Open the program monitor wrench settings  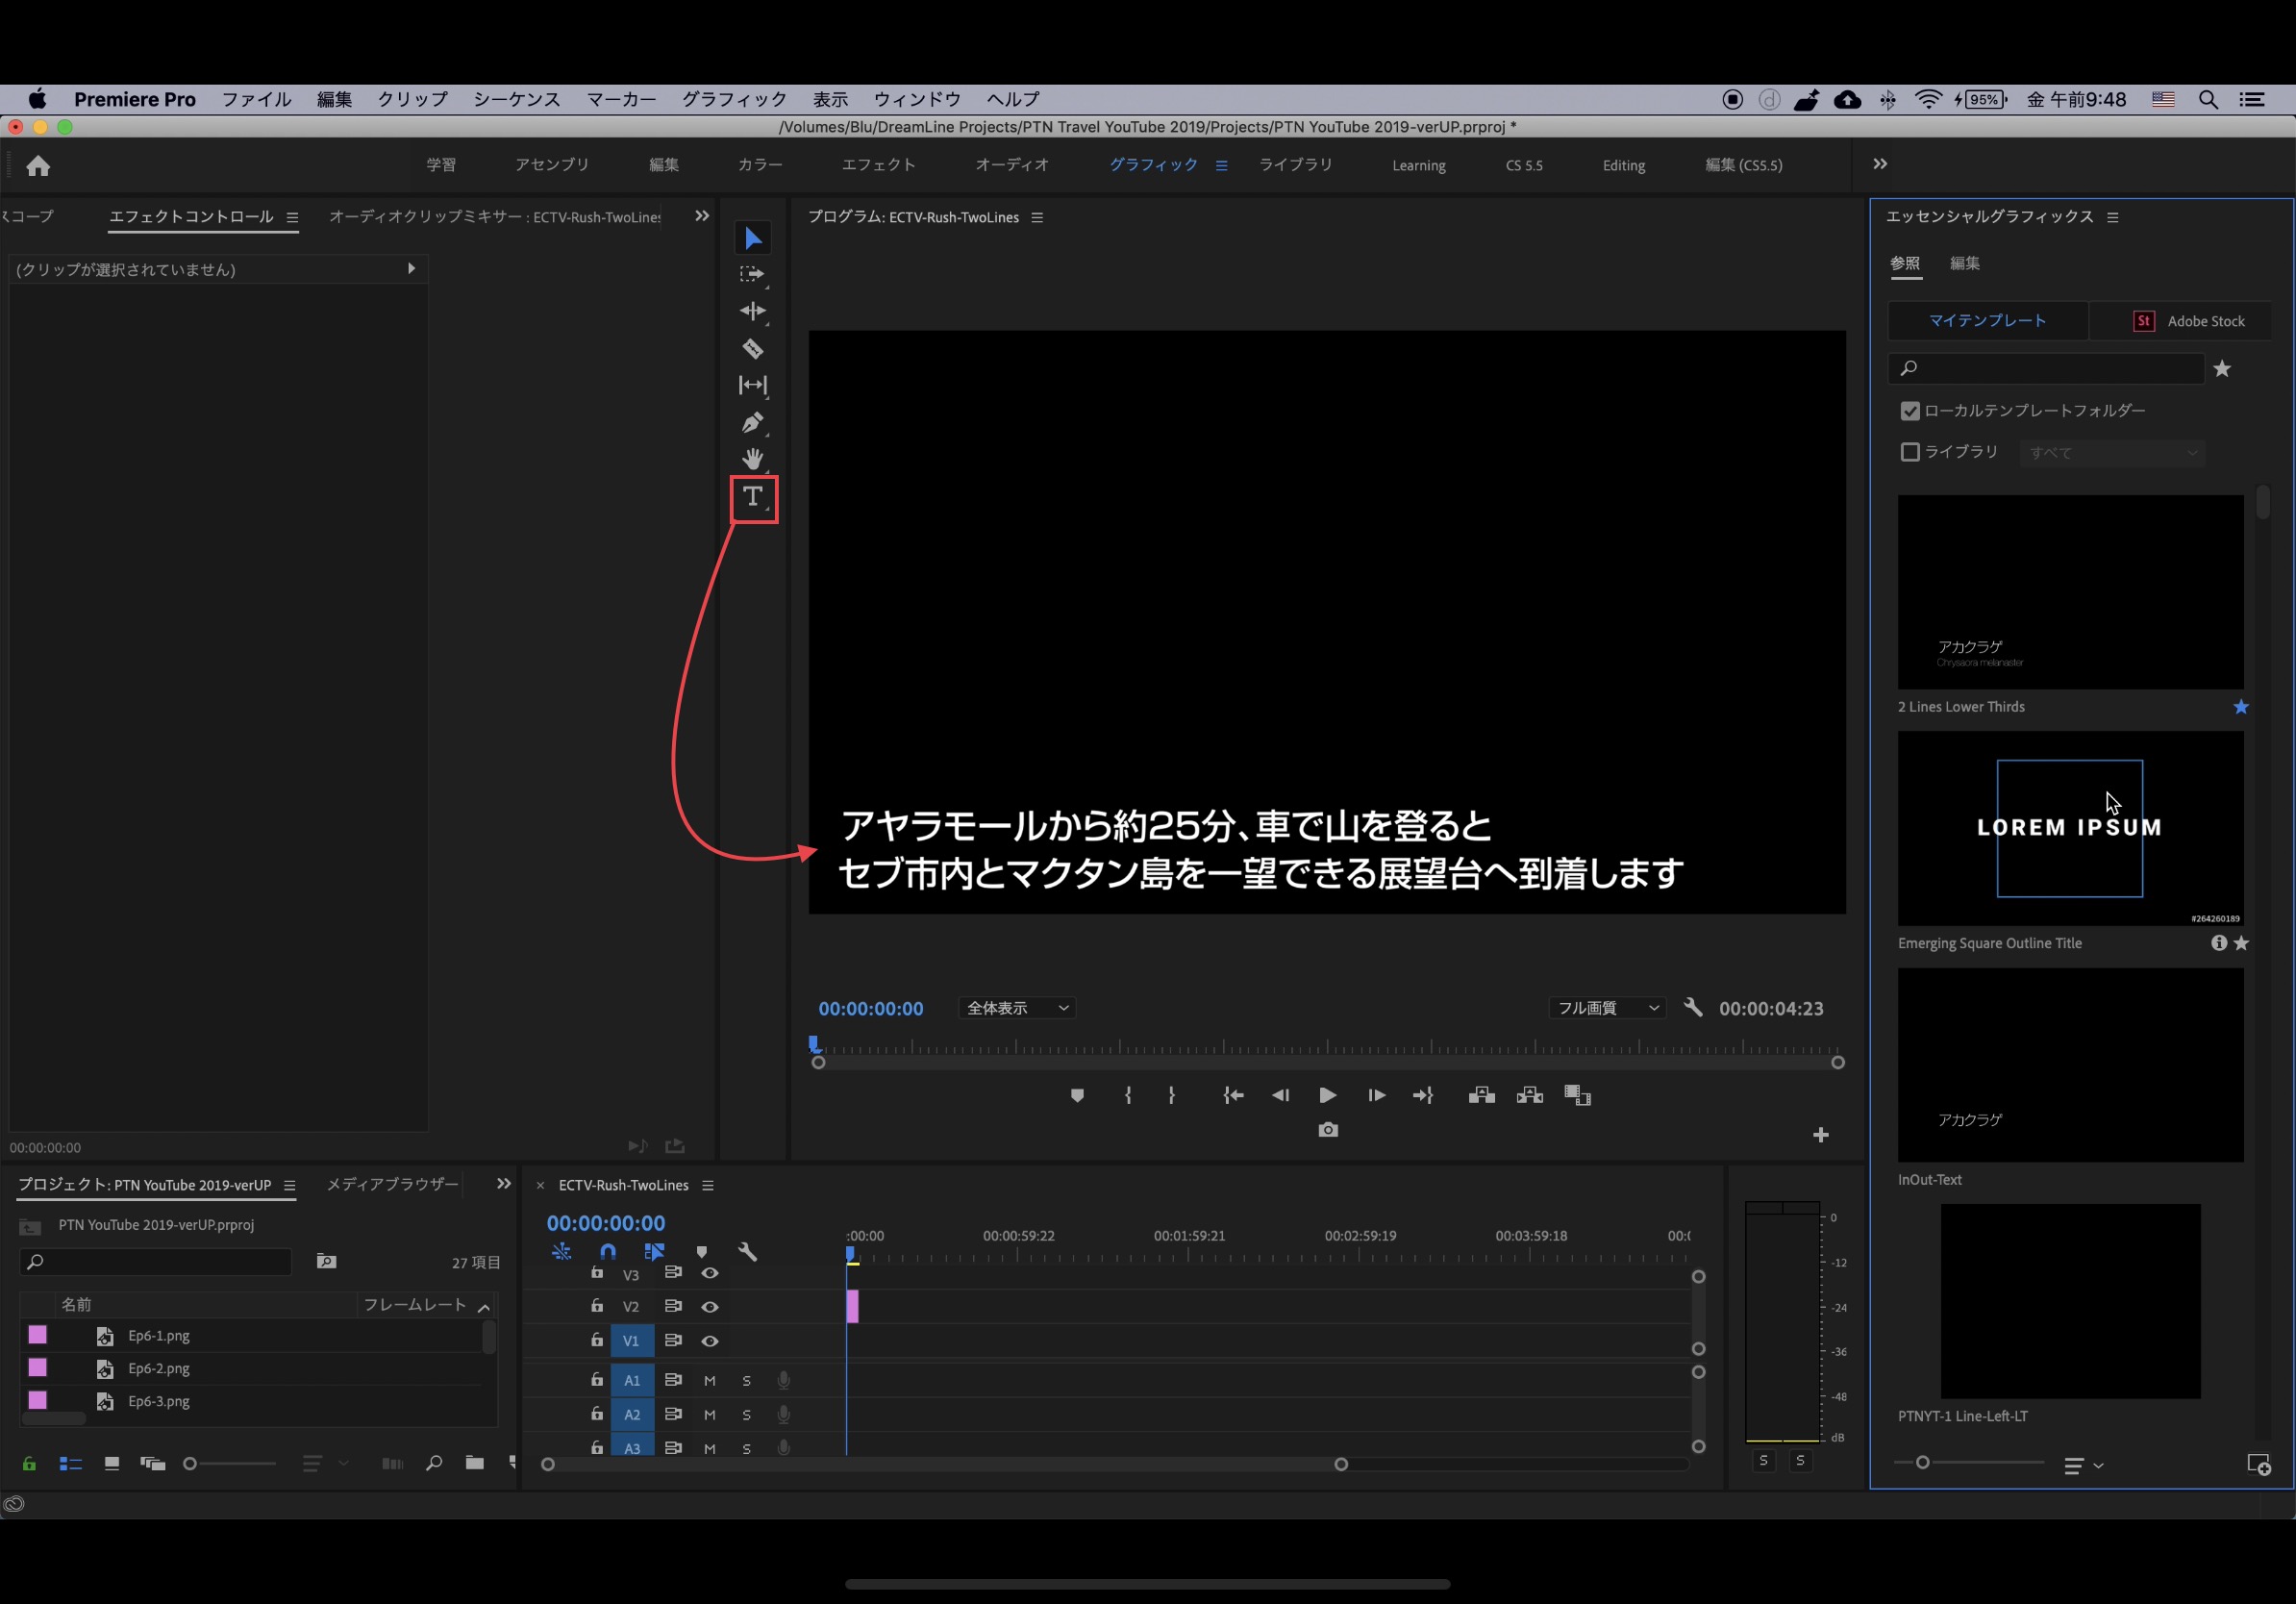pyautogui.click(x=1692, y=1007)
